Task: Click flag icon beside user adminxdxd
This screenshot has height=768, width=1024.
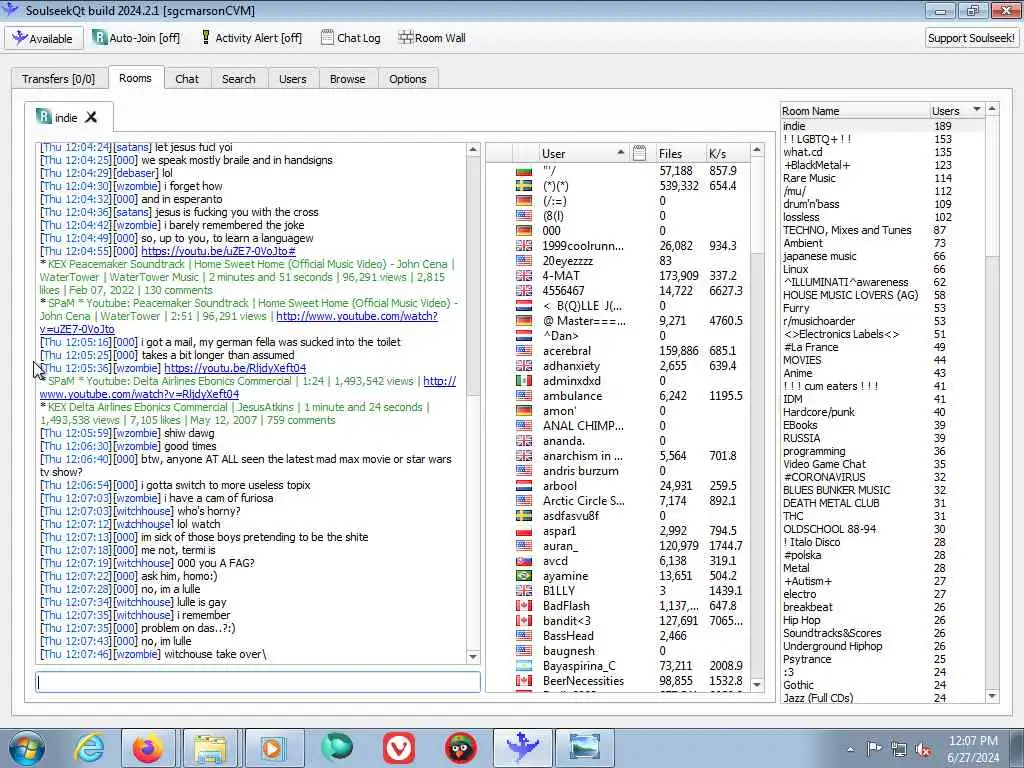Action: (x=524, y=381)
